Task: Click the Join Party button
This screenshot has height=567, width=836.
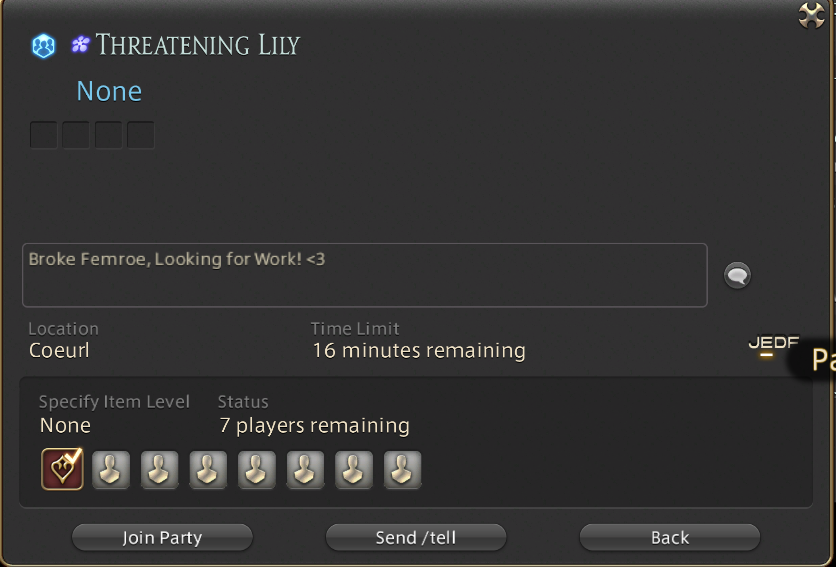Action: coord(162,537)
